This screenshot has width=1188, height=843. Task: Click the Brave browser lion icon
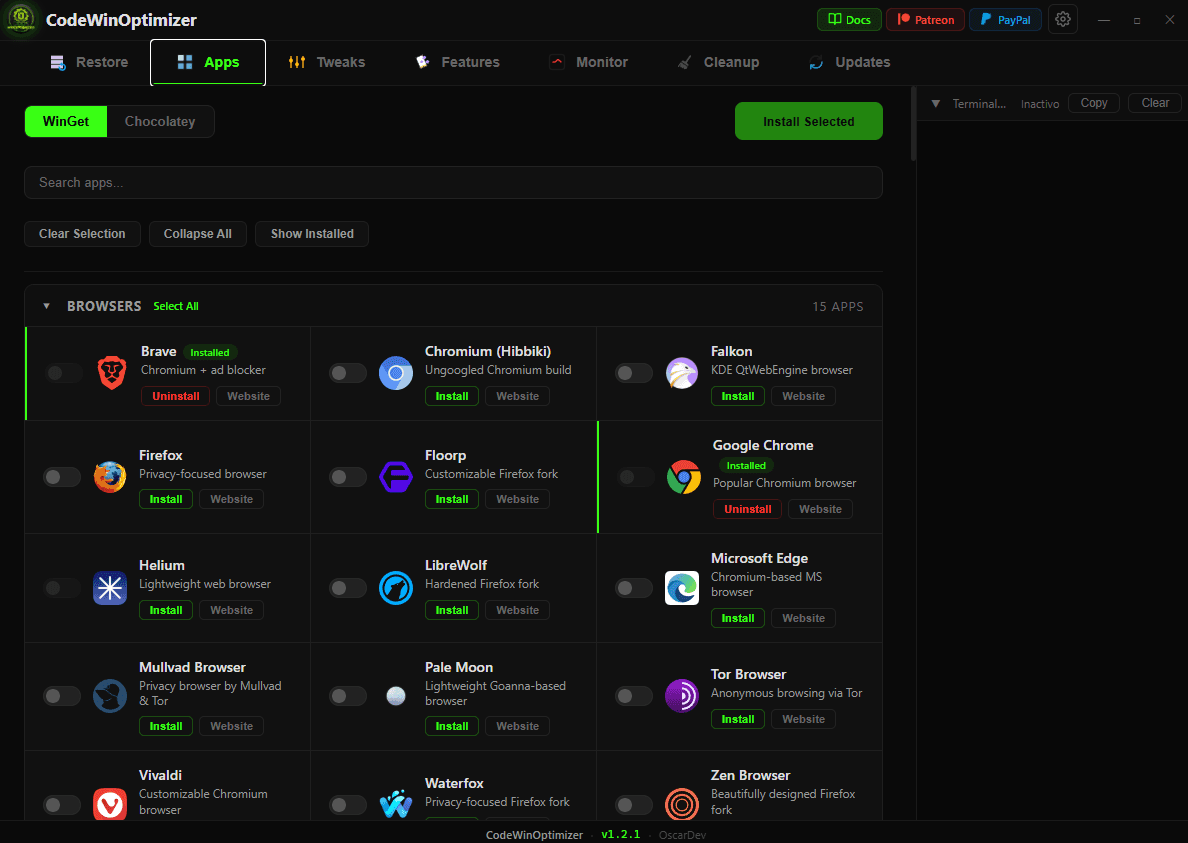(x=111, y=373)
